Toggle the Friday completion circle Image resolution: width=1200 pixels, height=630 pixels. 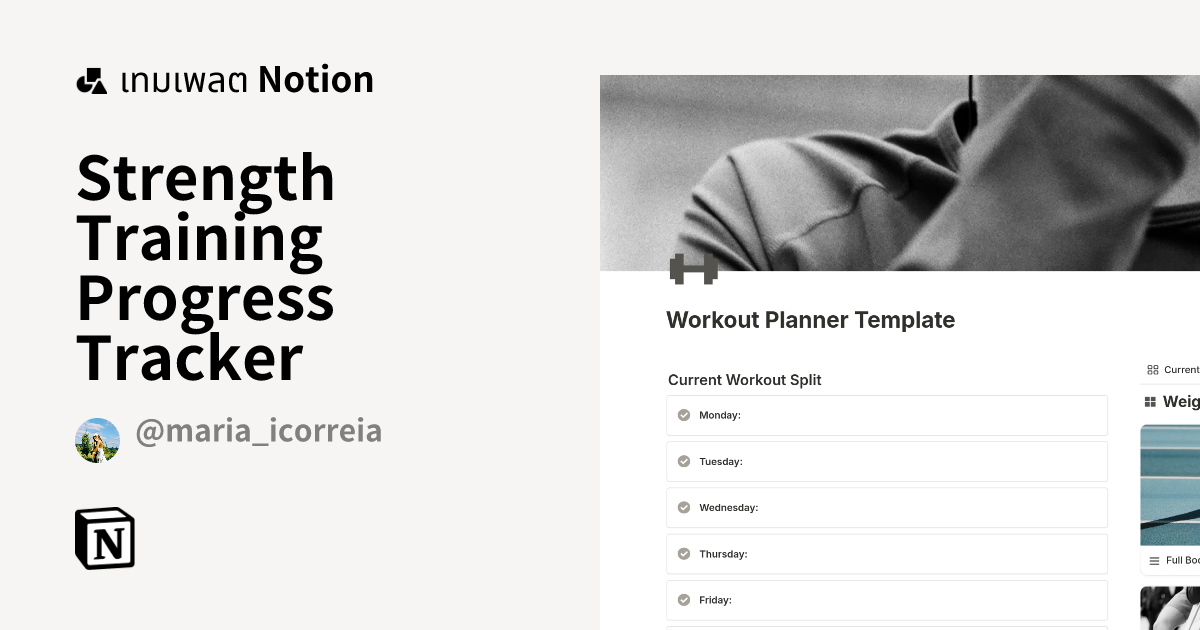684,599
